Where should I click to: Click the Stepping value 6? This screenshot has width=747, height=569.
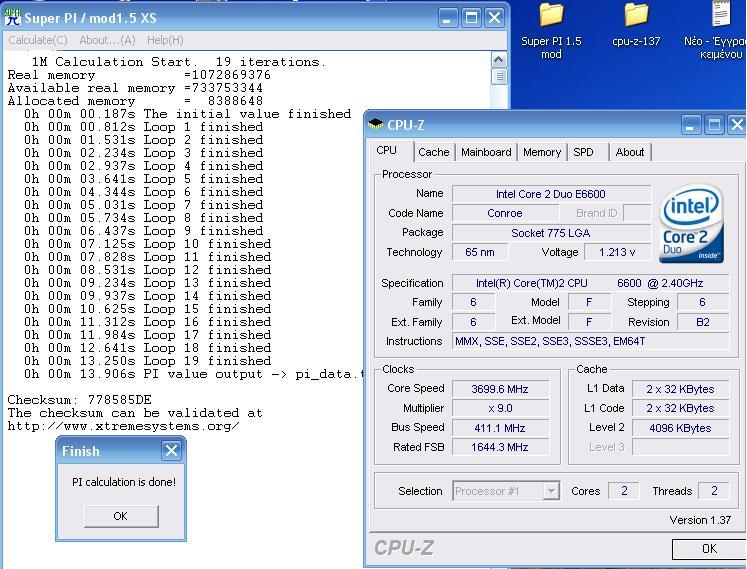pyautogui.click(x=703, y=302)
